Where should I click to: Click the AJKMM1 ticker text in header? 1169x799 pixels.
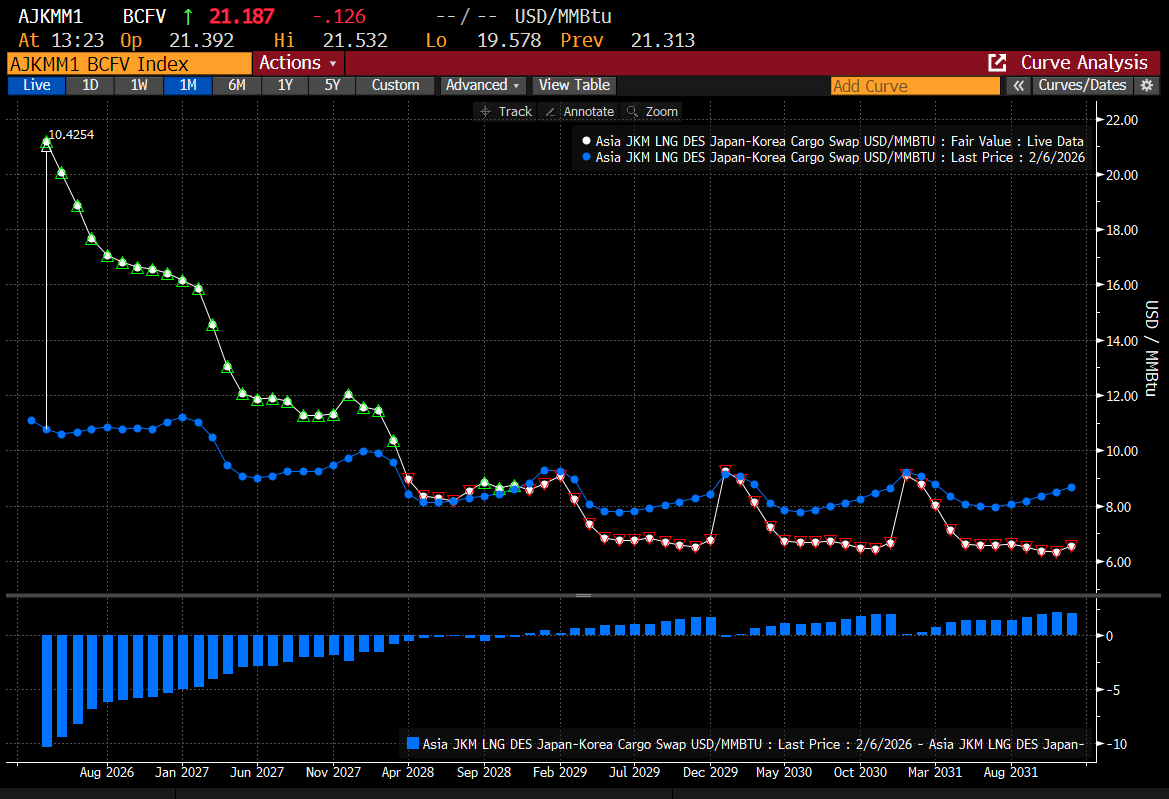point(50,16)
